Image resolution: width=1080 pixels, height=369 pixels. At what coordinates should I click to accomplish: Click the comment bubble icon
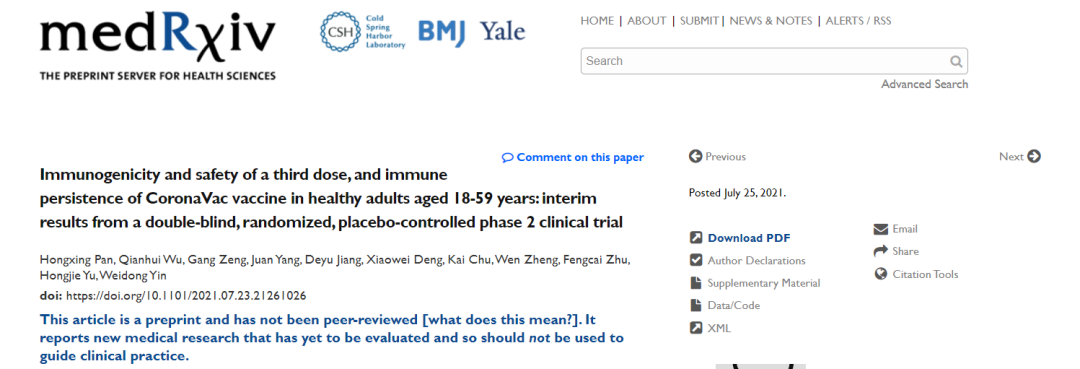pyautogui.click(x=508, y=158)
